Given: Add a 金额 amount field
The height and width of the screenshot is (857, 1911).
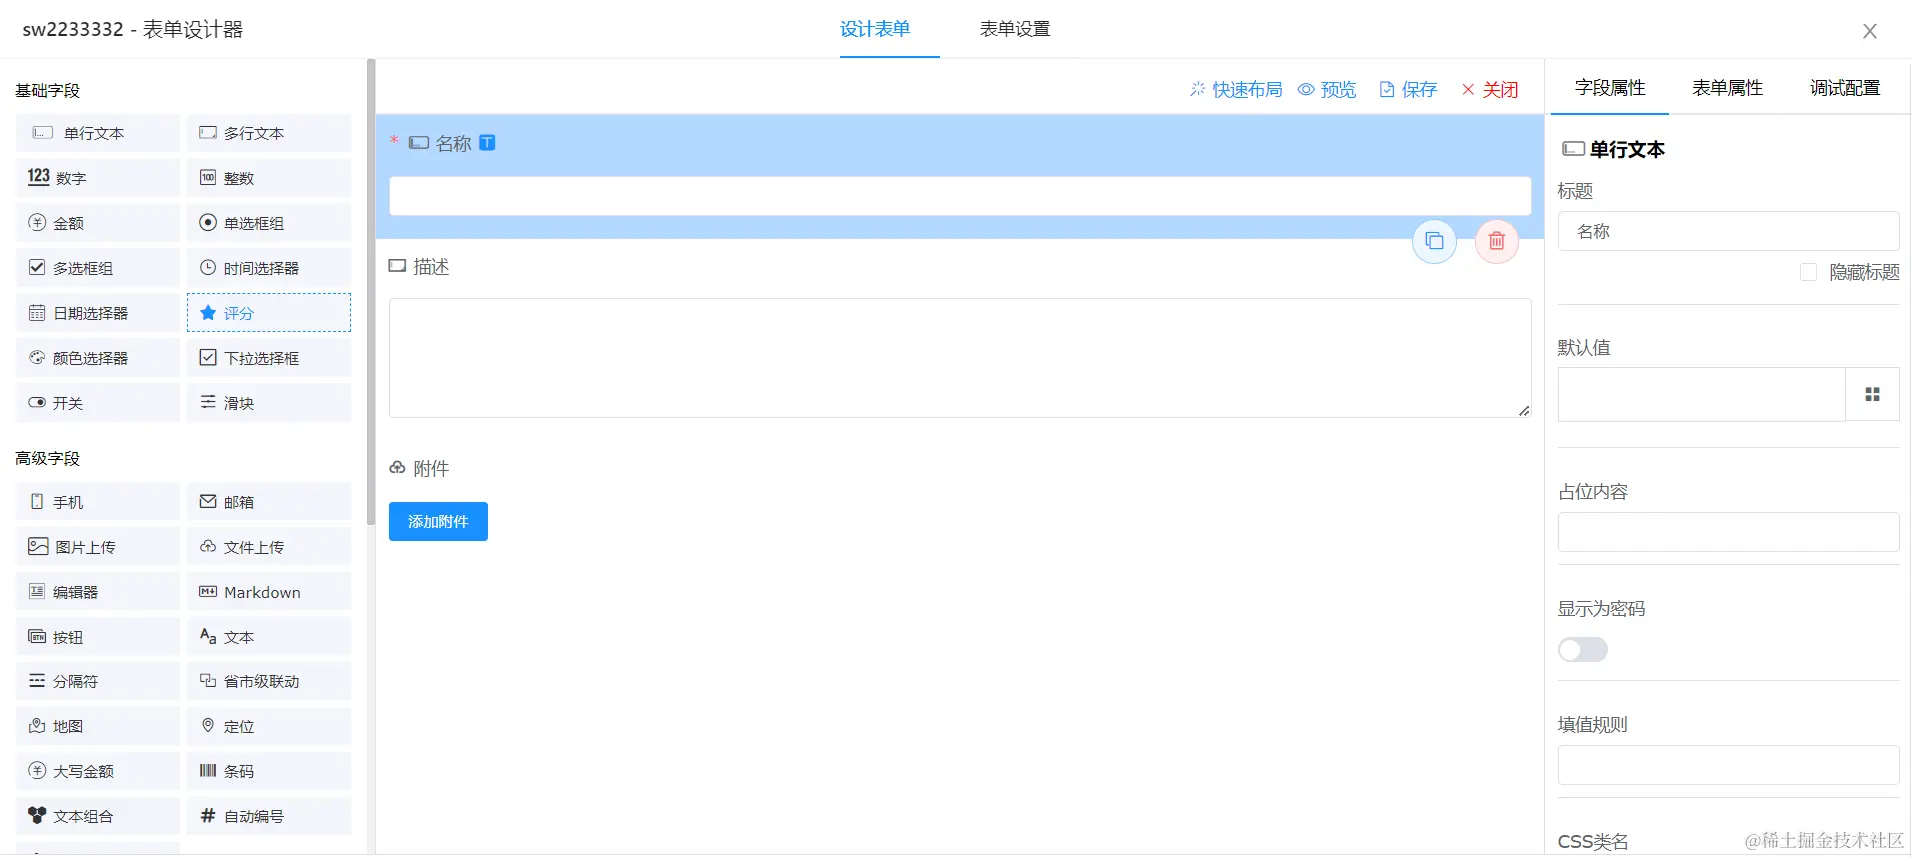Looking at the screenshot, I should (98, 223).
